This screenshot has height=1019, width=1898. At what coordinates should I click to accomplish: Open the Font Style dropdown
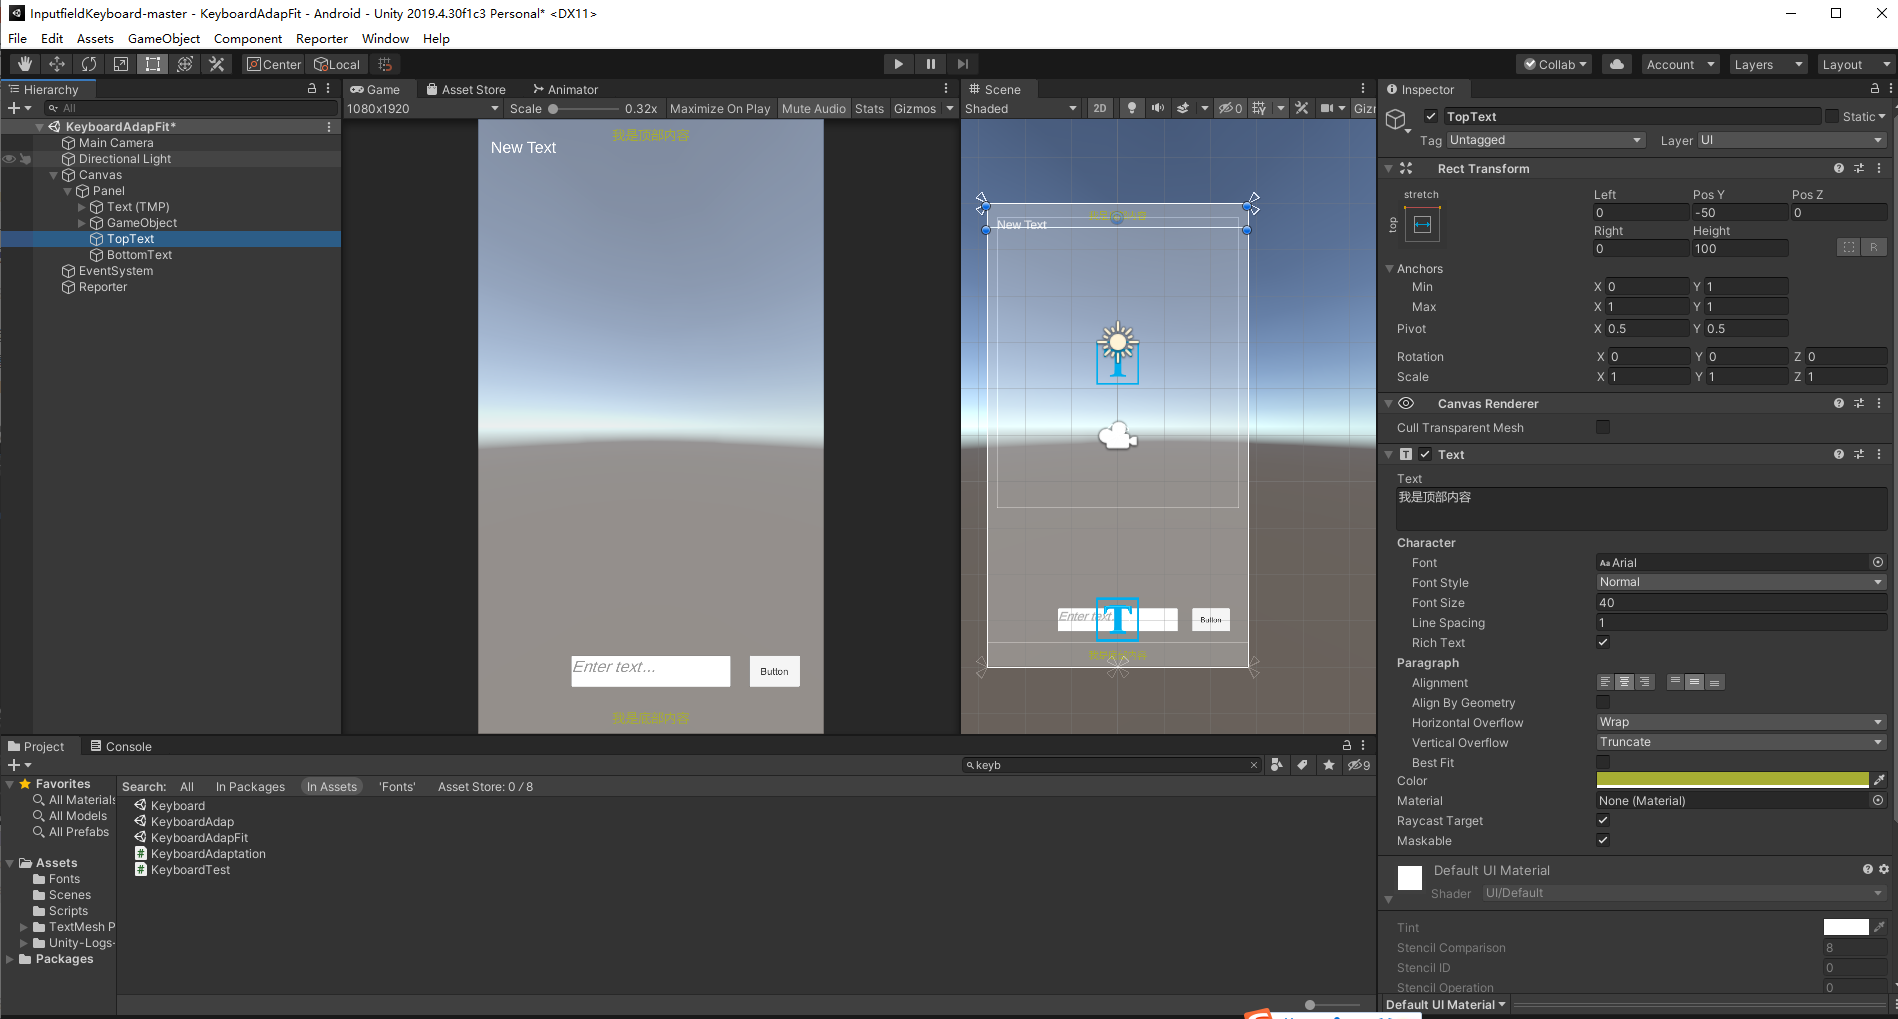[1741, 582]
